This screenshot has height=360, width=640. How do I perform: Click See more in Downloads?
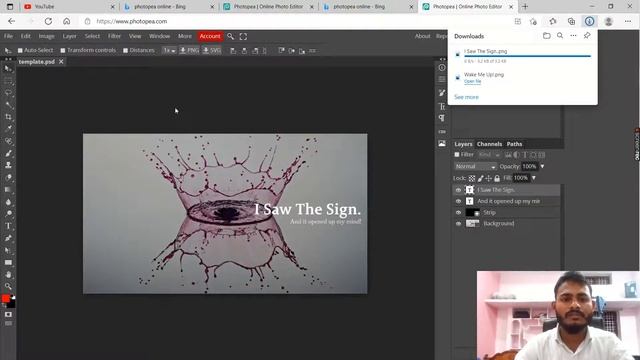click(x=466, y=97)
